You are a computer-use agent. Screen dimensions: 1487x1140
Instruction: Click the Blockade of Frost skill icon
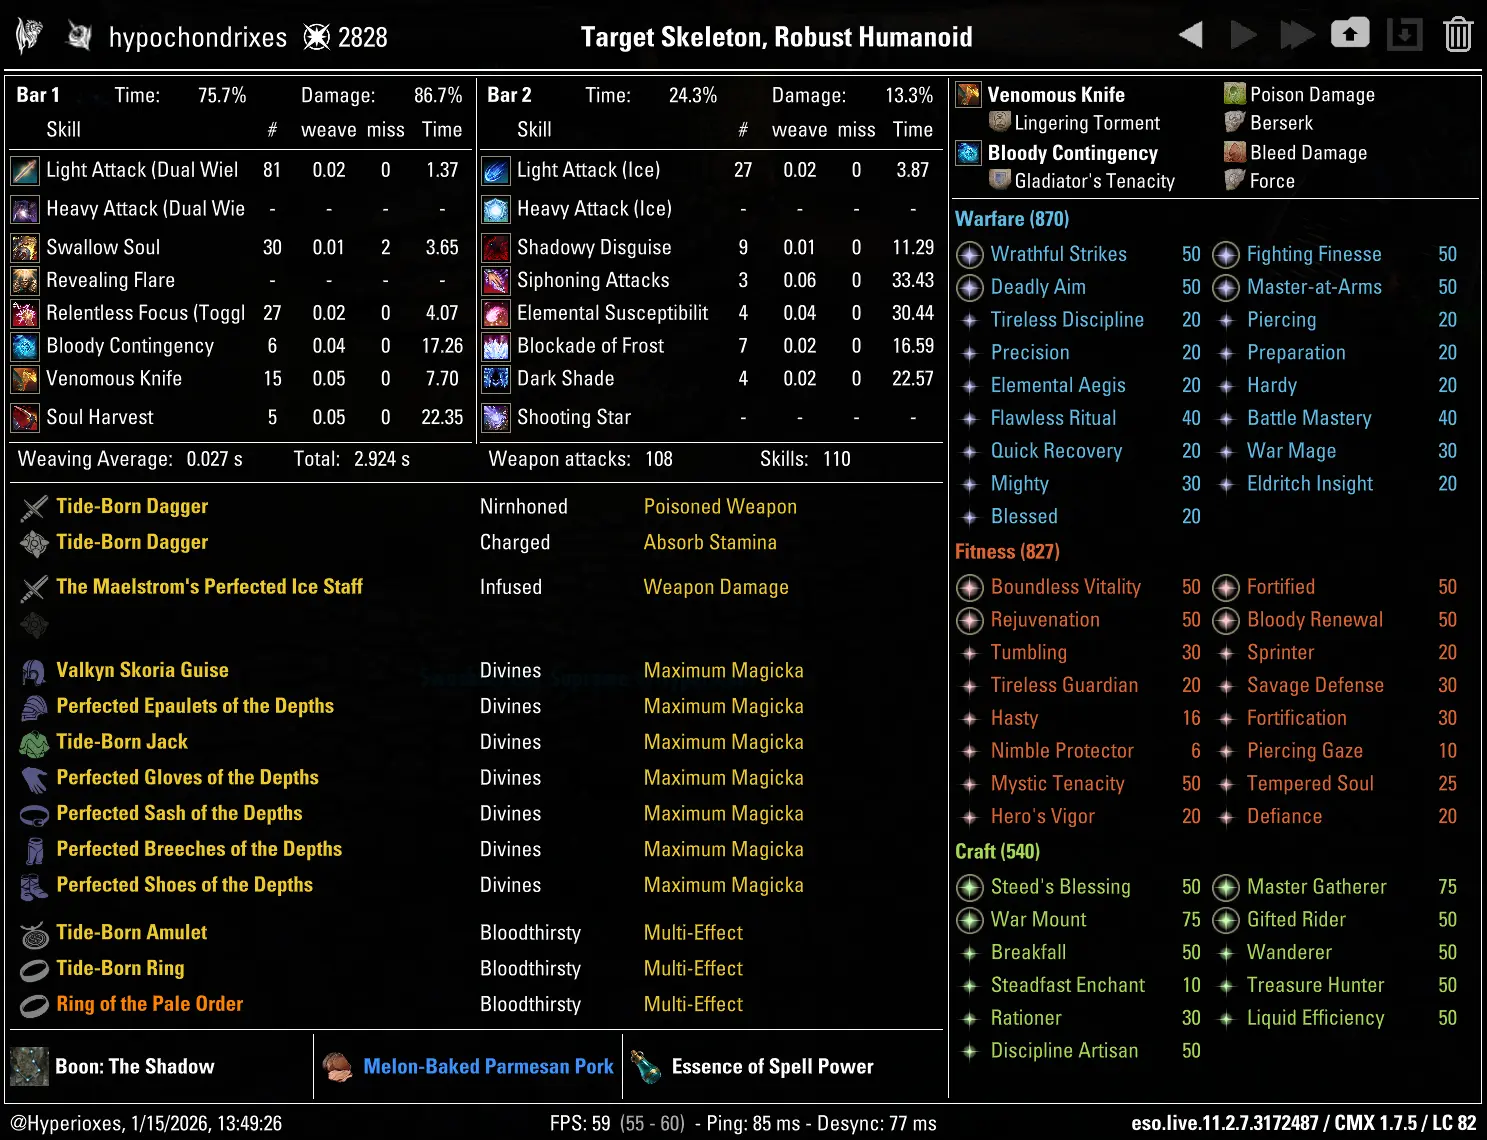tap(496, 346)
